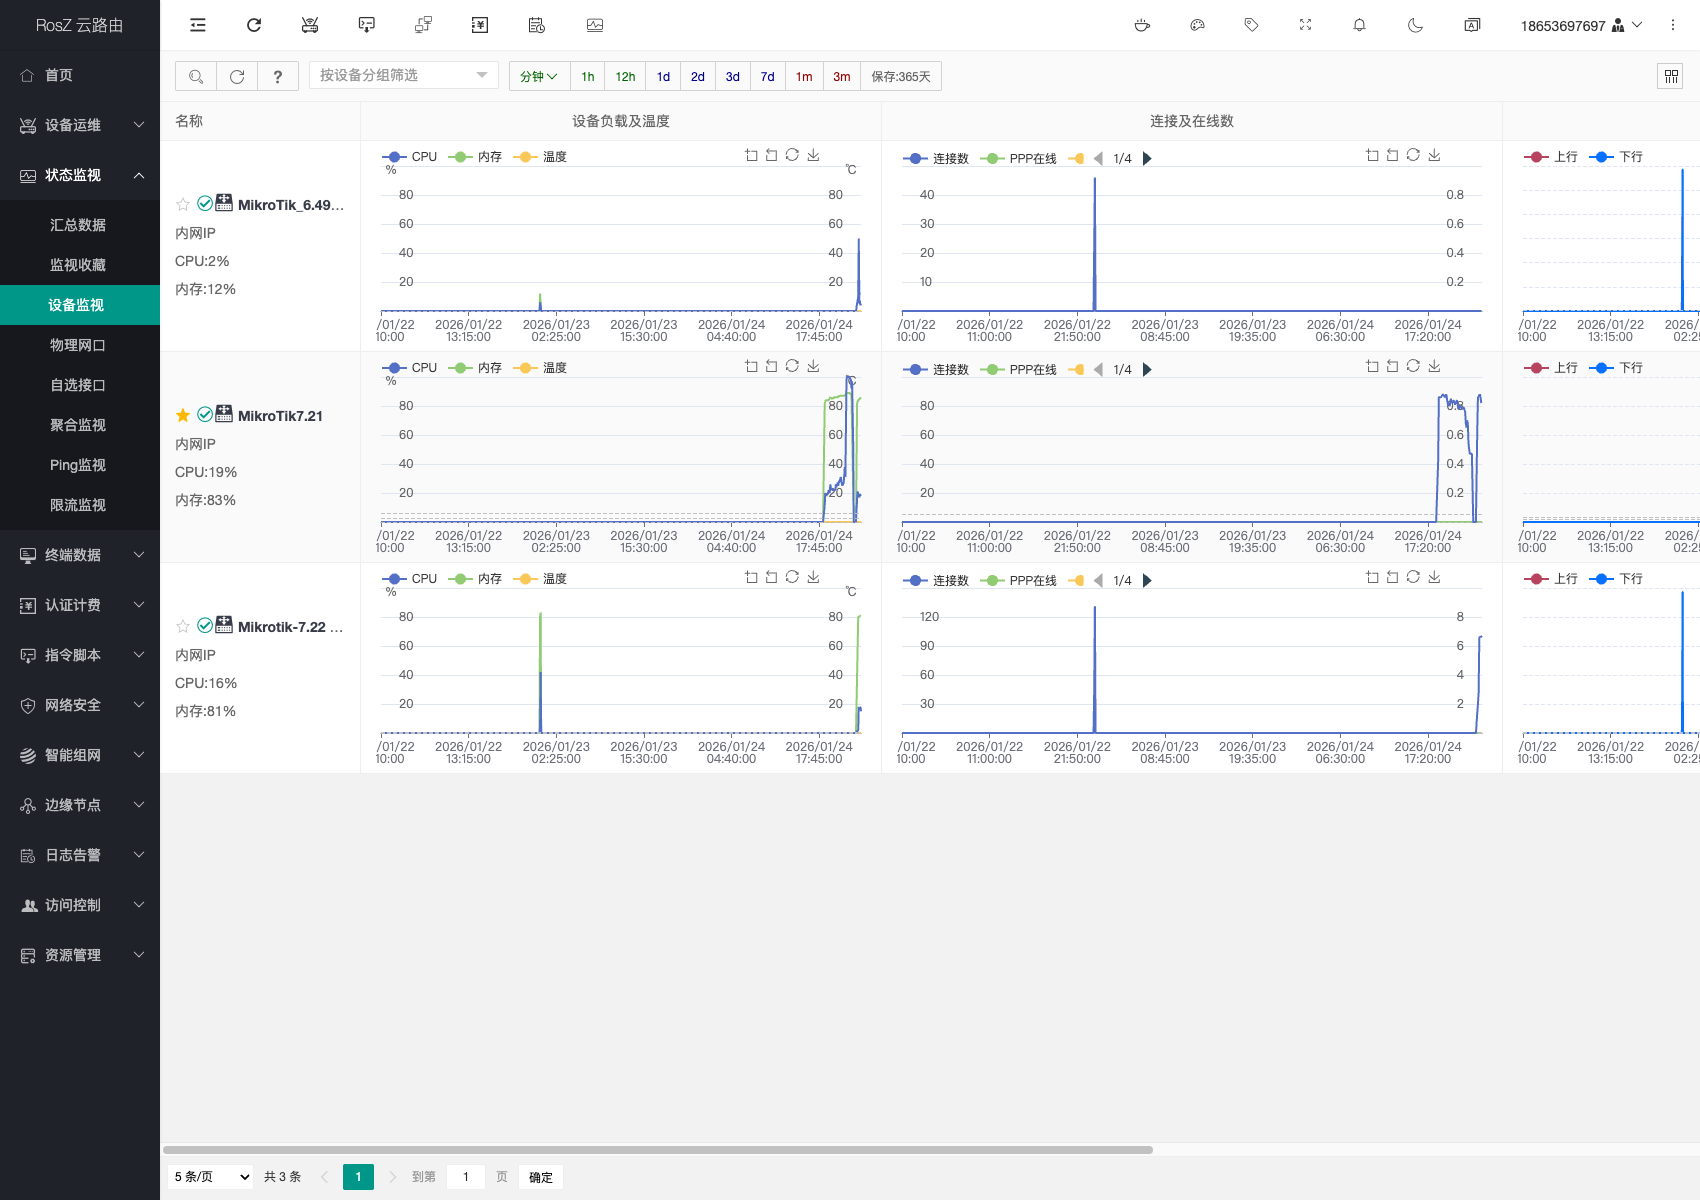The image size is (1700, 1200).
Task: Open the column layout grid icon
Action: [x=1671, y=76]
